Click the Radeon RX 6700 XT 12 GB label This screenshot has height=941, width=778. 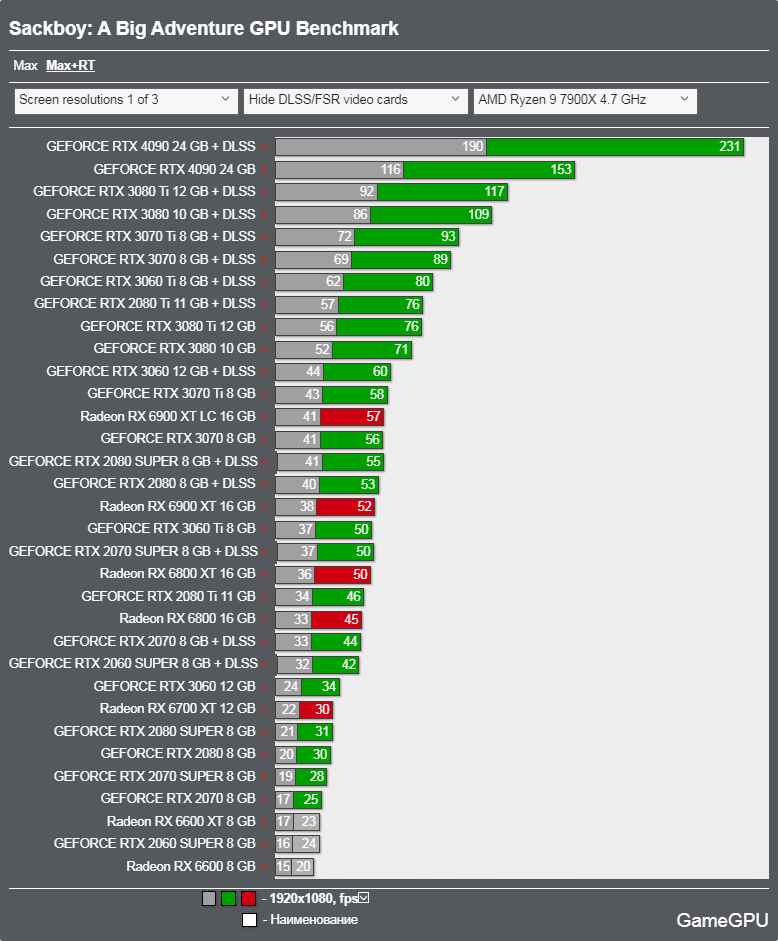pyautogui.click(x=178, y=709)
